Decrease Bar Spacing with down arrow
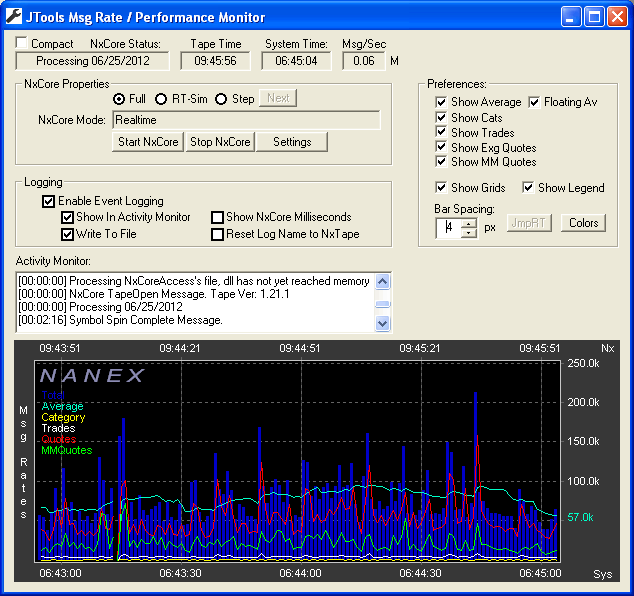Viewport: 634px width, 596px height. tap(469, 233)
